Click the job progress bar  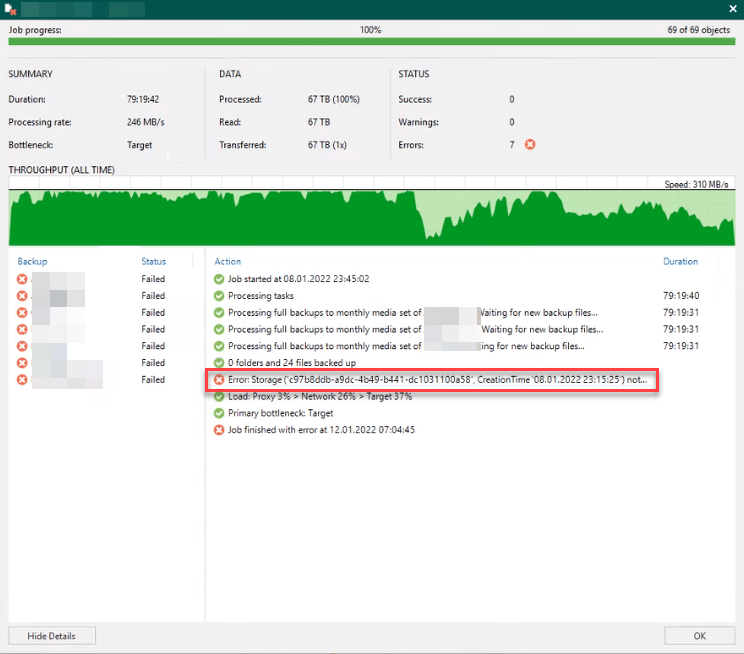[x=372, y=42]
